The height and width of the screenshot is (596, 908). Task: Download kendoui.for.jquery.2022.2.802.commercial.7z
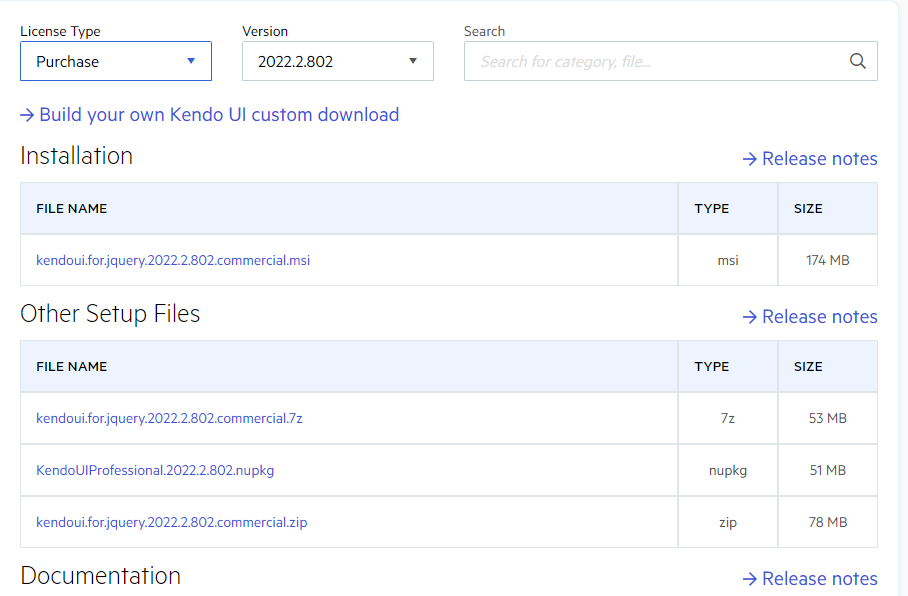(x=169, y=418)
